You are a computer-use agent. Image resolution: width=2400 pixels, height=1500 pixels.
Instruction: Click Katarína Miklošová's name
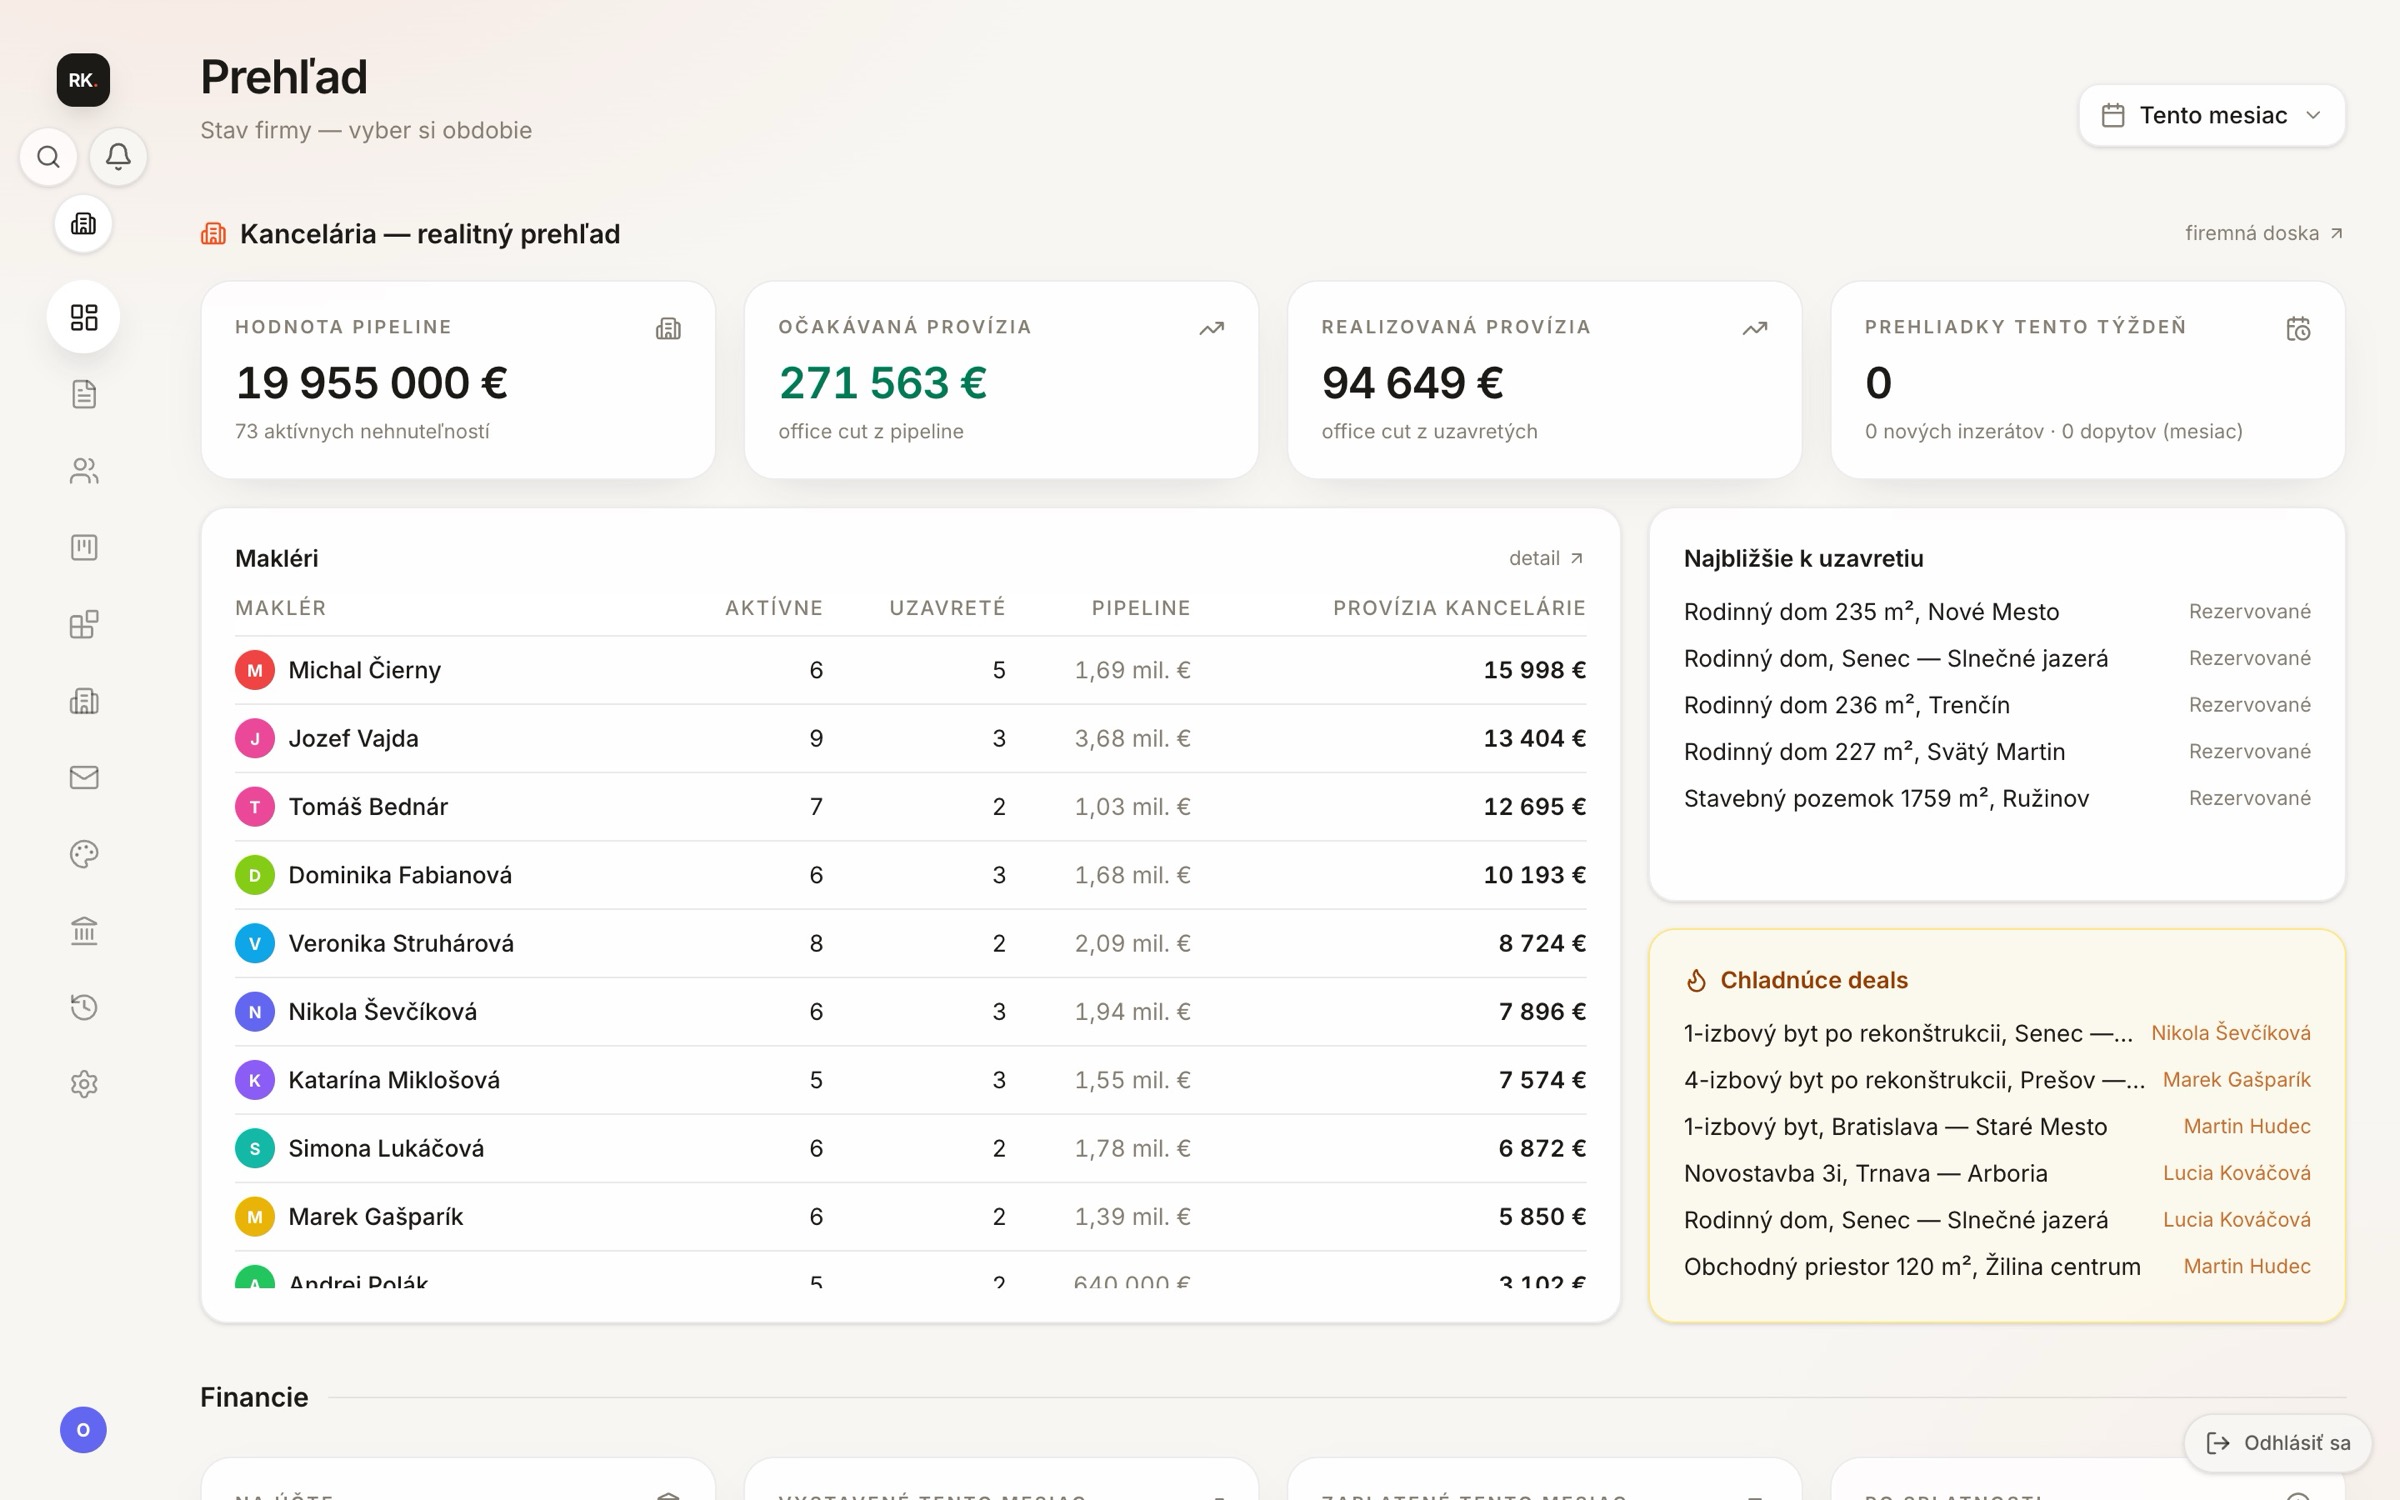coord(394,1080)
